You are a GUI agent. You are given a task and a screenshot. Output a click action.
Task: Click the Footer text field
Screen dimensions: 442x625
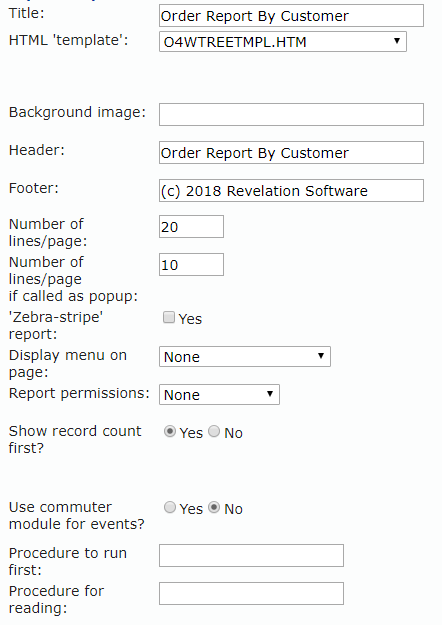291,191
